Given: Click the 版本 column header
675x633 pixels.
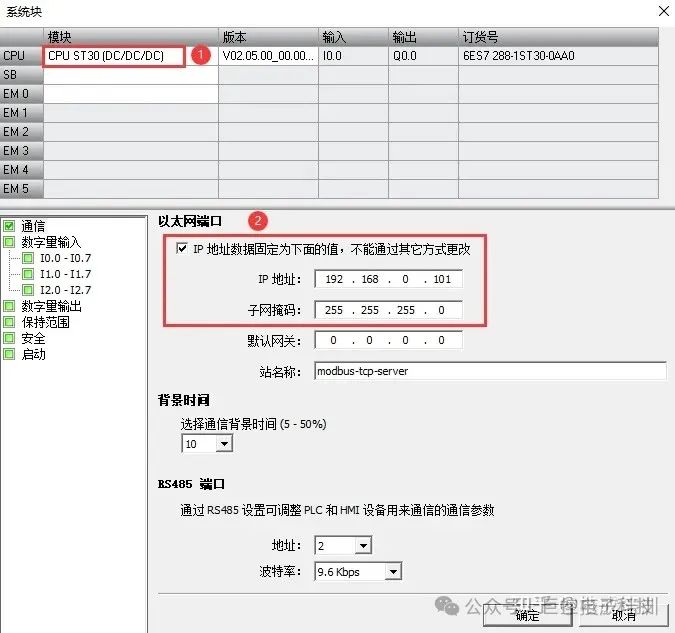Looking at the screenshot, I should click(268, 37).
